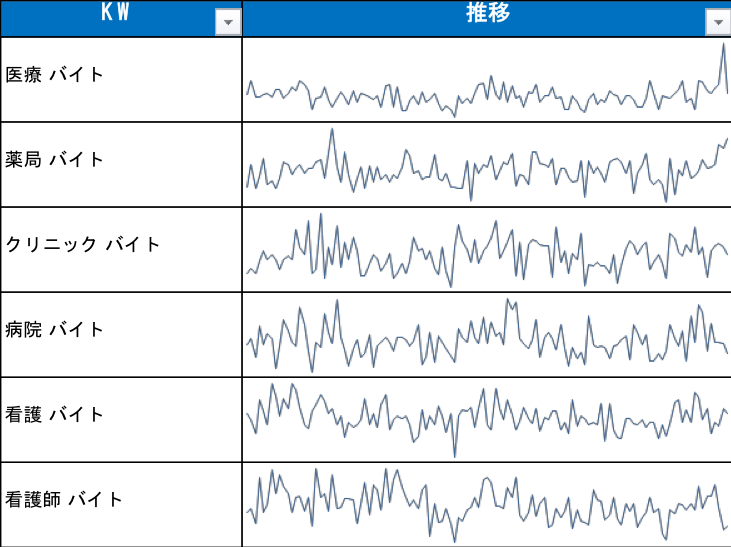Select the 看護師 バイト keyword cell
This screenshot has width=731, height=547.
point(65,500)
